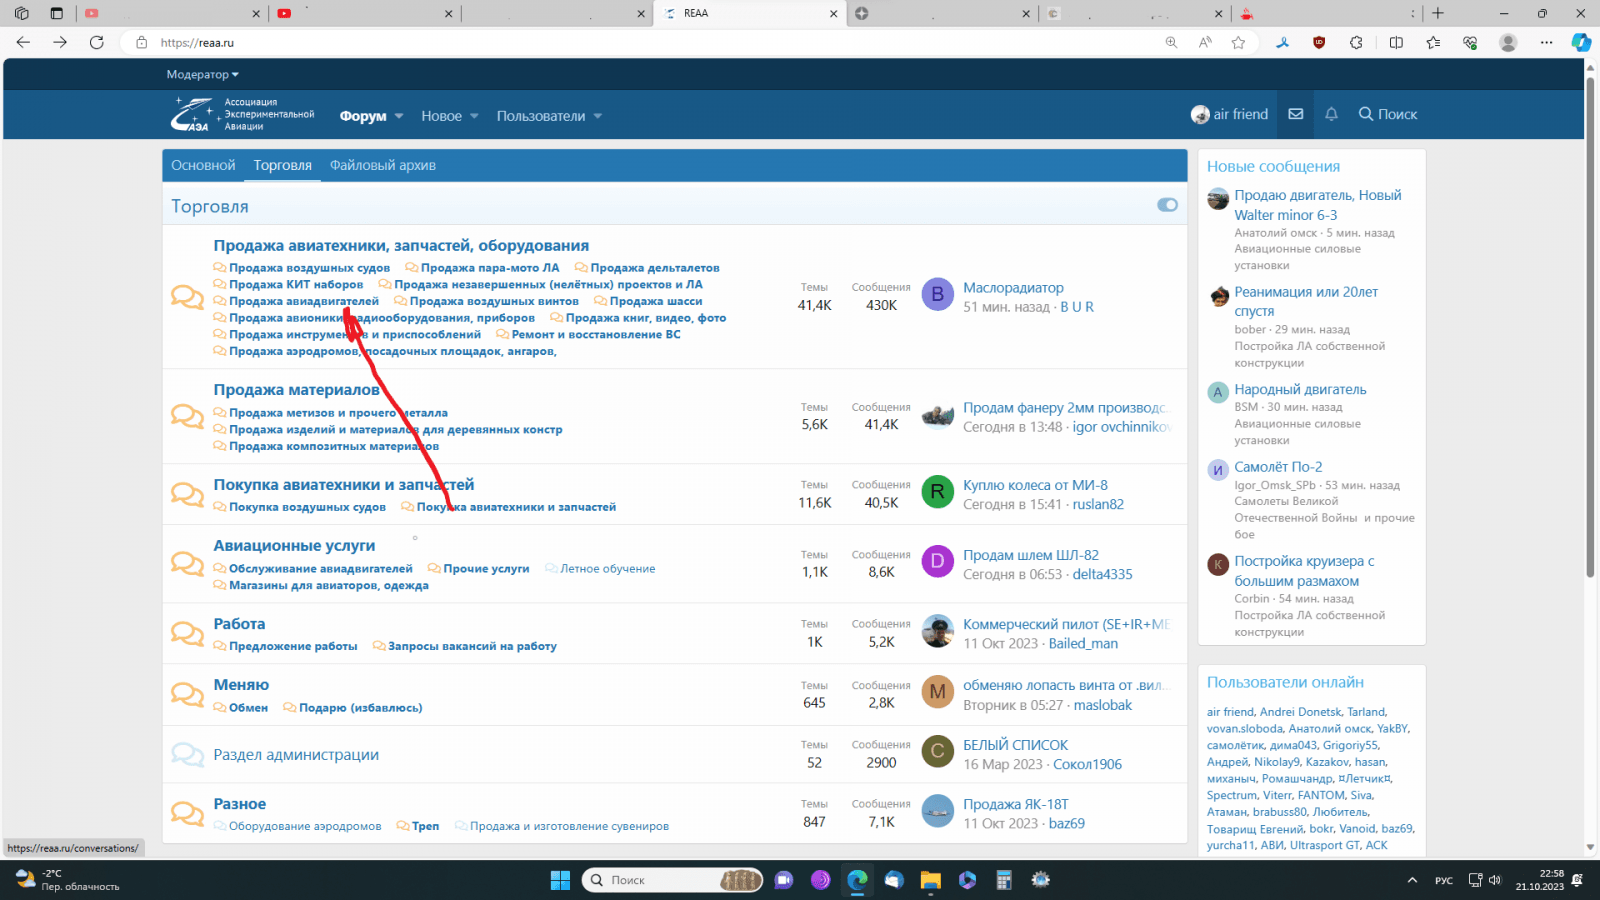Open Самолёт По-2 thread link

pos(1278,467)
